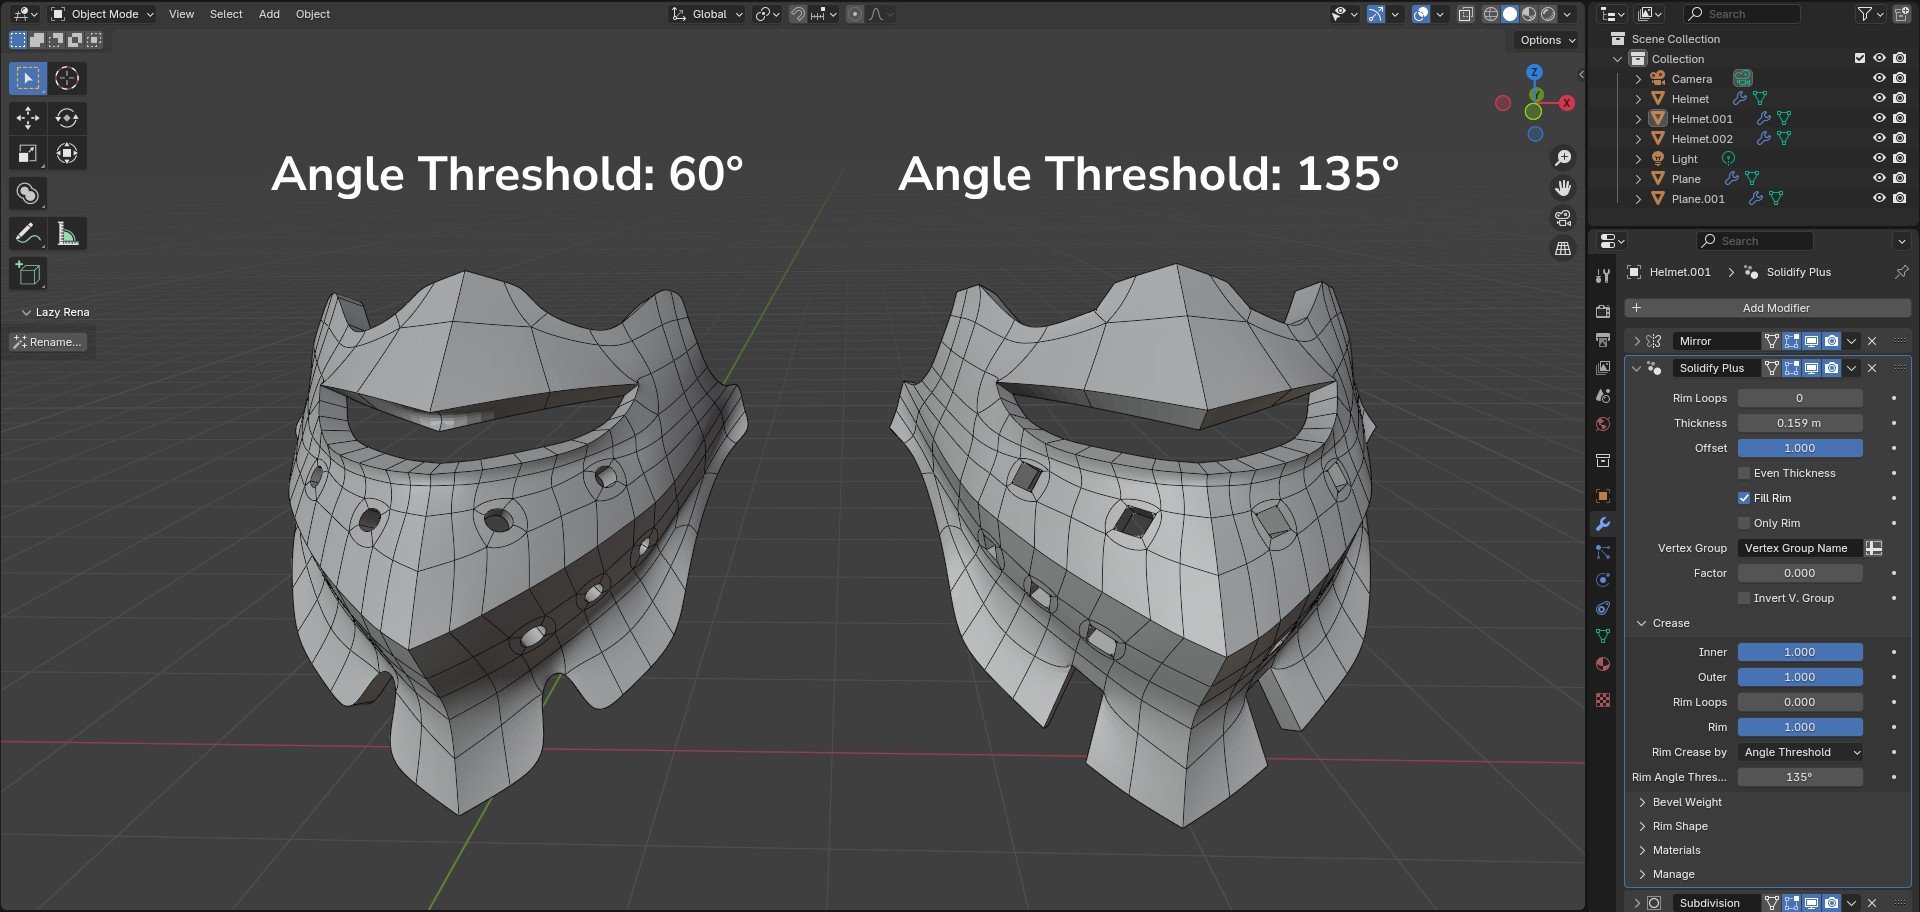The height and width of the screenshot is (912, 1920).
Task: Select the Annotate pencil tool
Action: click(x=28, y=234)
